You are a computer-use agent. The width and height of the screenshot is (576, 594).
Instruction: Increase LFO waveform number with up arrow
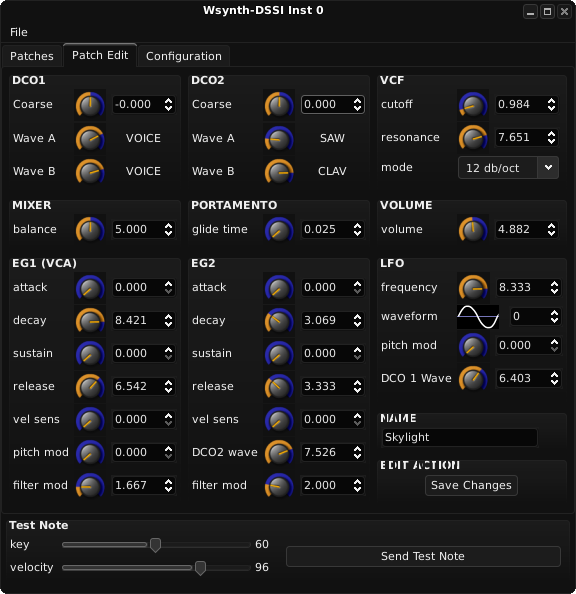554,313
